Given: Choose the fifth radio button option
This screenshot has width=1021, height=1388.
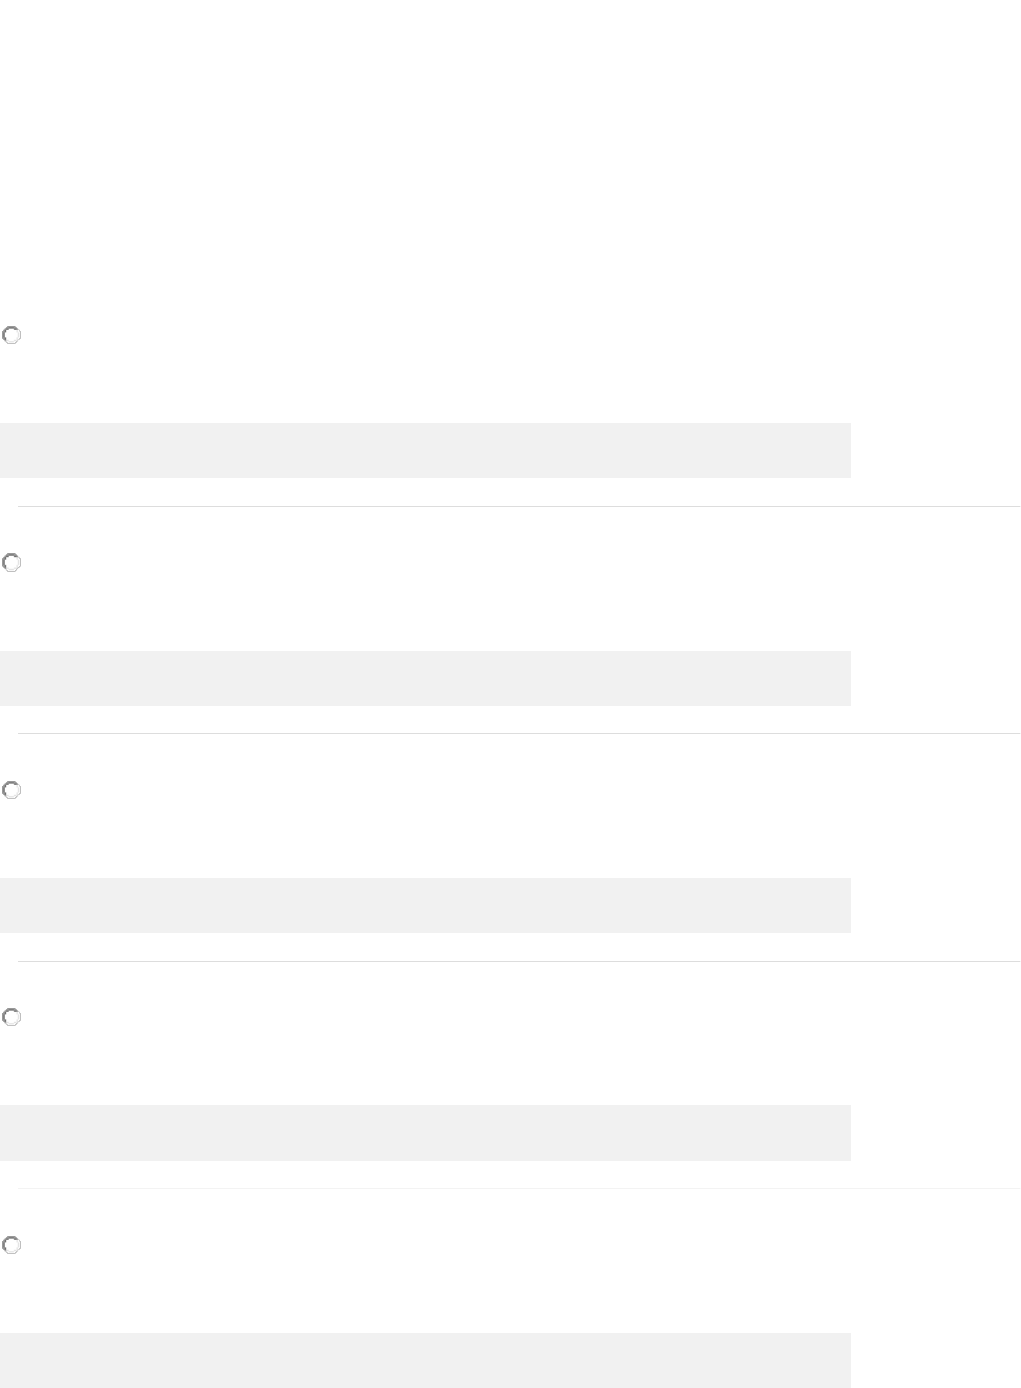Looking at the screenshot, I should (x=11, y=1245).
